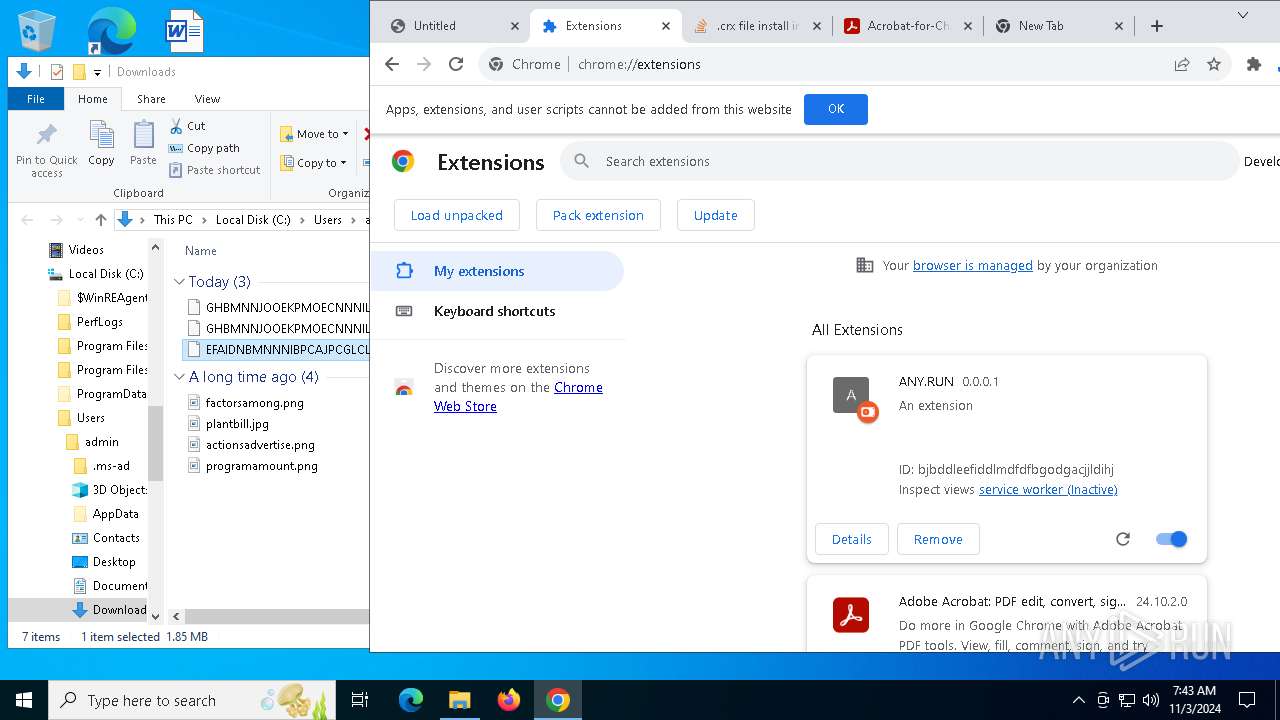The image size is (1280, 720).
Task: Select Keyboard shortcuts in sidebar
Action: tap(497, 311)
